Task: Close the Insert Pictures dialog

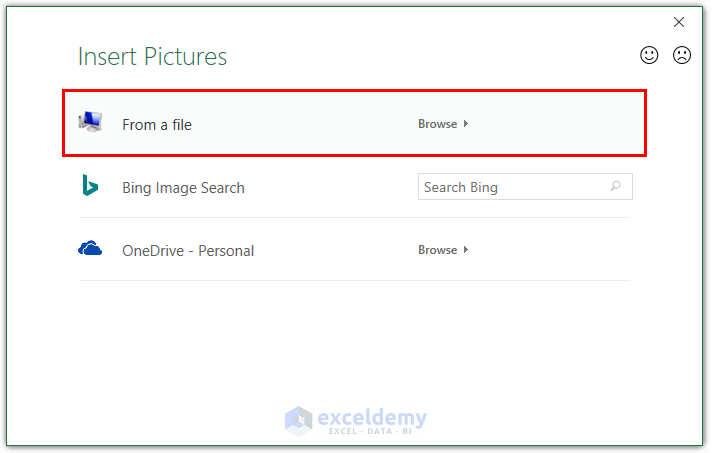Action: coord(679,22)
